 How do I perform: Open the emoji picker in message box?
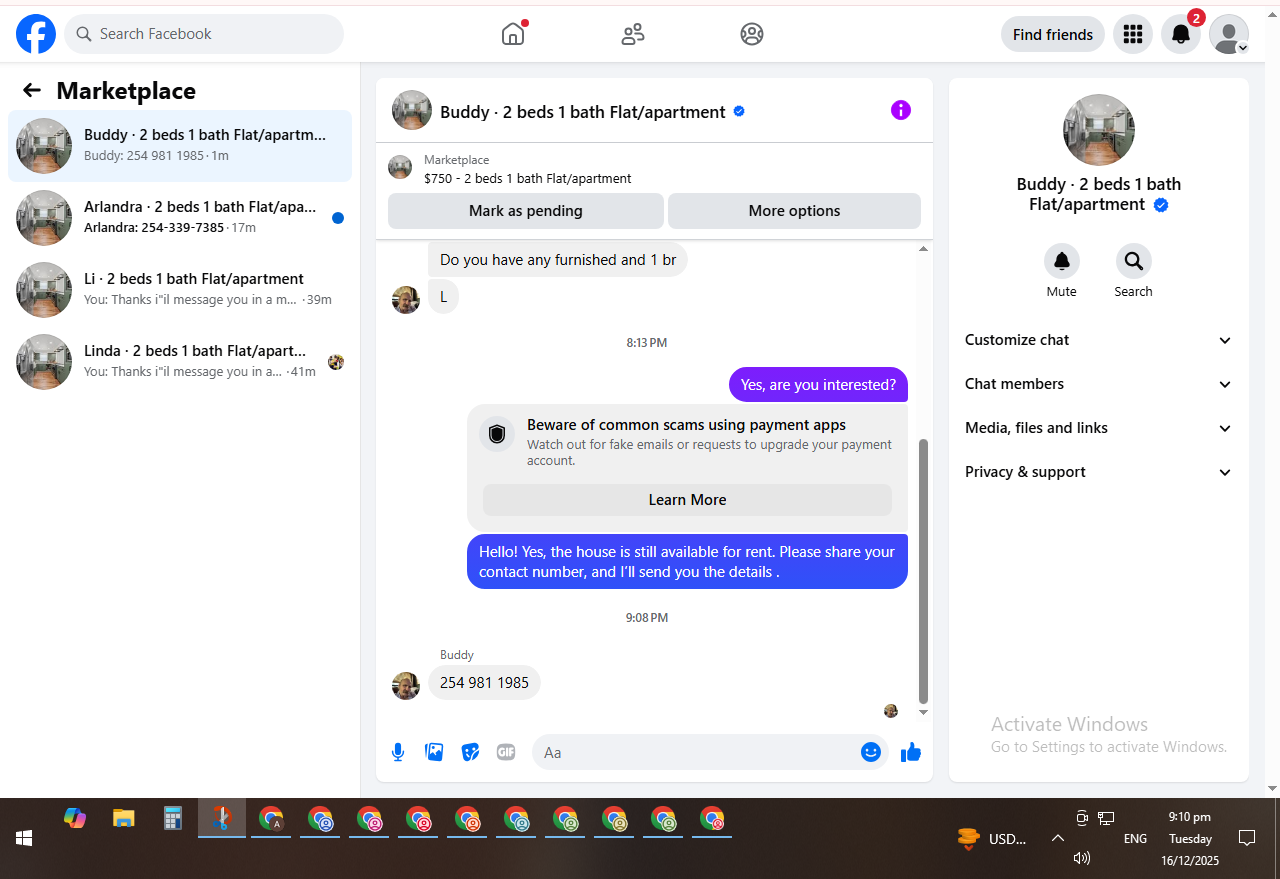tap(871, 752)
